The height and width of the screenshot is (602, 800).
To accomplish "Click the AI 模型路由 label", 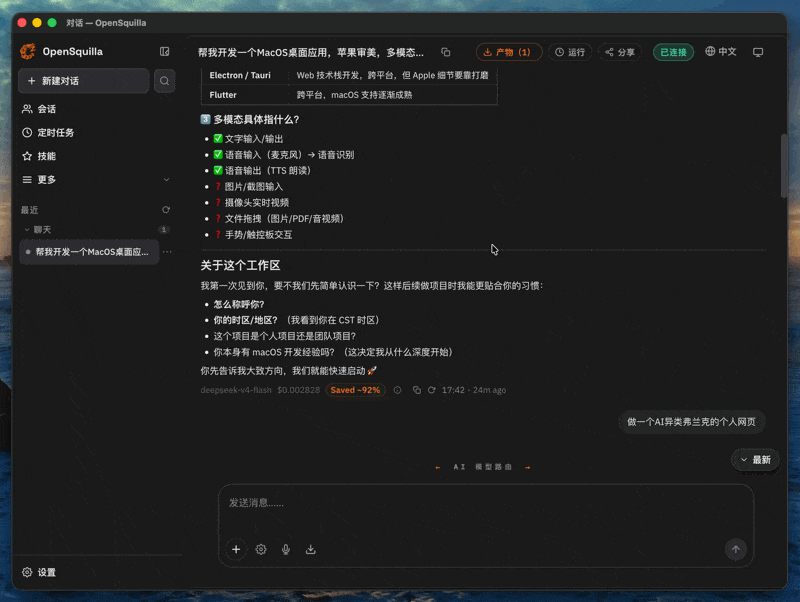I will click(x=483, y=467).
